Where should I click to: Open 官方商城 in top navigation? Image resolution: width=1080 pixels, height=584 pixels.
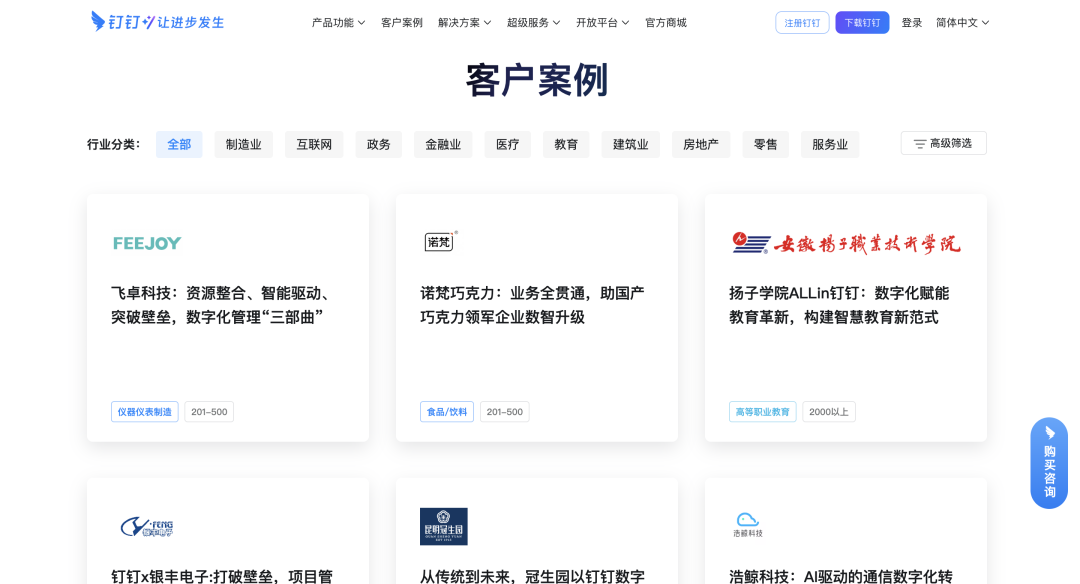(x=665, y=23)
